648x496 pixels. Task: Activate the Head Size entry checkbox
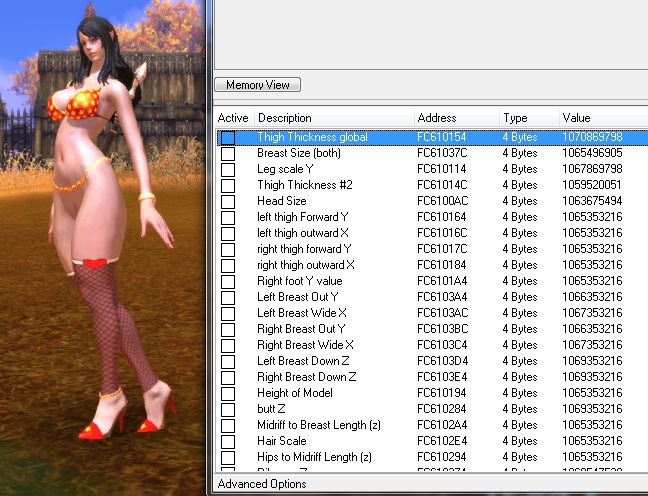click(x=228, y=201)
